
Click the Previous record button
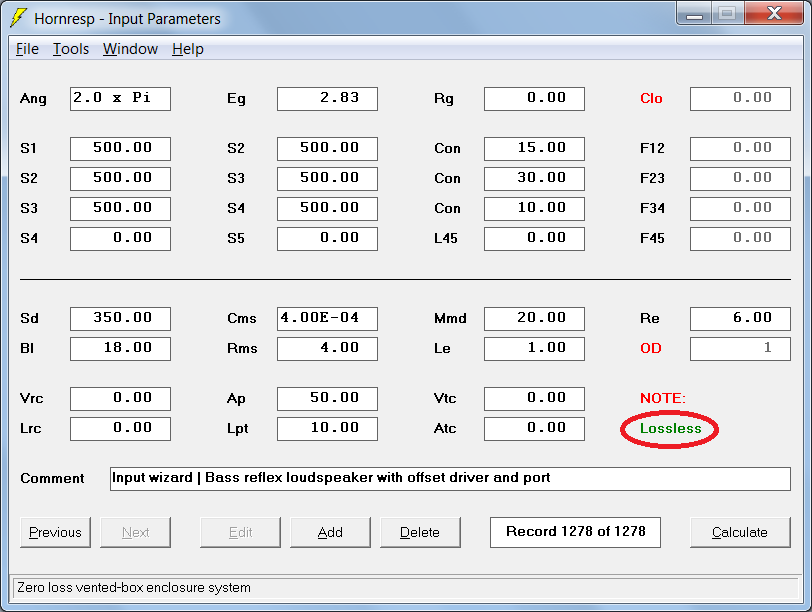(x=55, y=532)
